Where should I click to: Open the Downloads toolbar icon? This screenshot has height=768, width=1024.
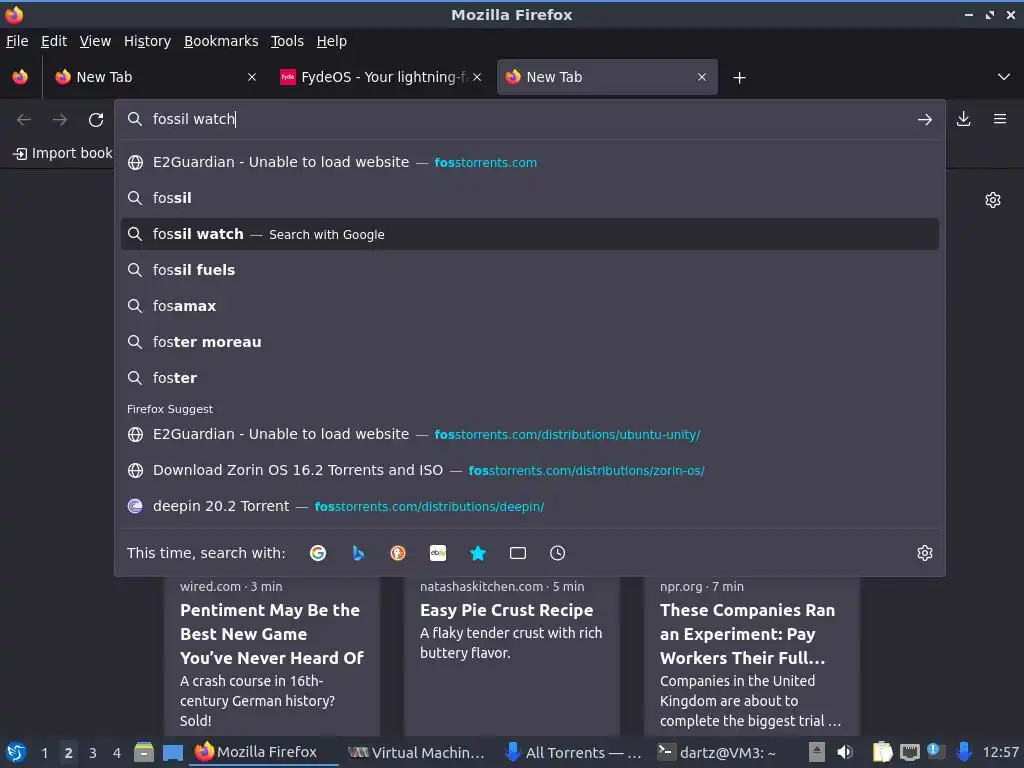coord(963,119)
